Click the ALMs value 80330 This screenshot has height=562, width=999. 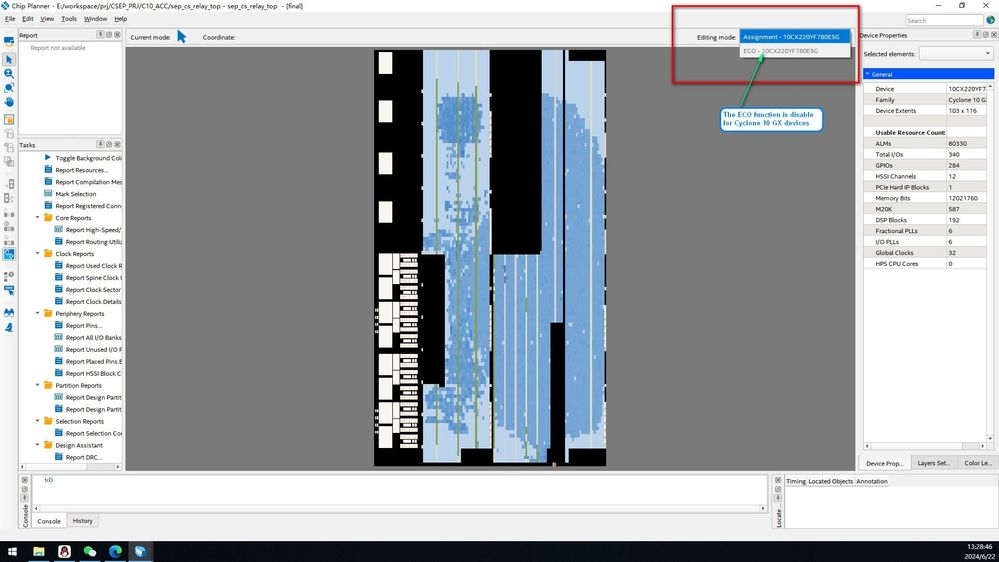coord(957,143)
